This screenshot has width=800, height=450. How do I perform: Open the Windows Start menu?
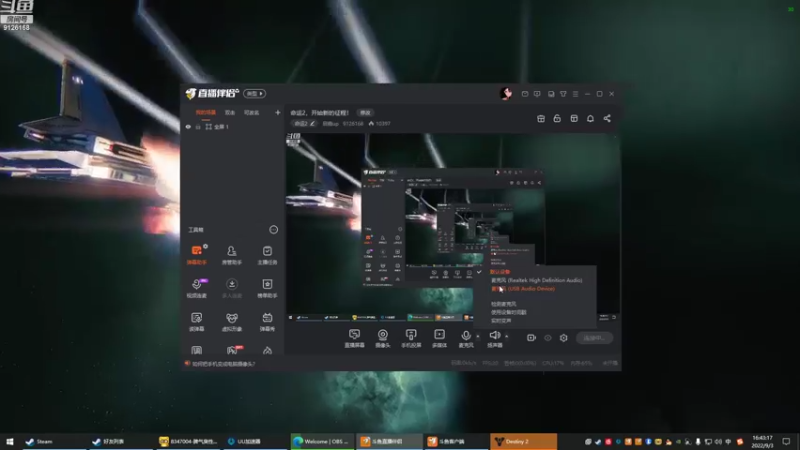tap(10, 441)
